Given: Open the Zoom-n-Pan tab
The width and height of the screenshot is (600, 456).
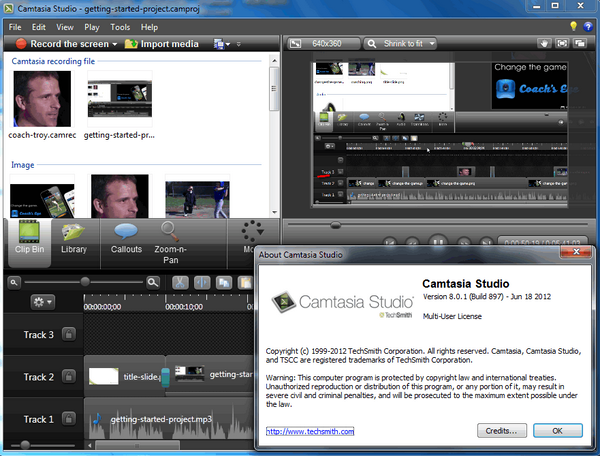Looking at the screenshot, I should pyautogui.click(x=170, y=243).
